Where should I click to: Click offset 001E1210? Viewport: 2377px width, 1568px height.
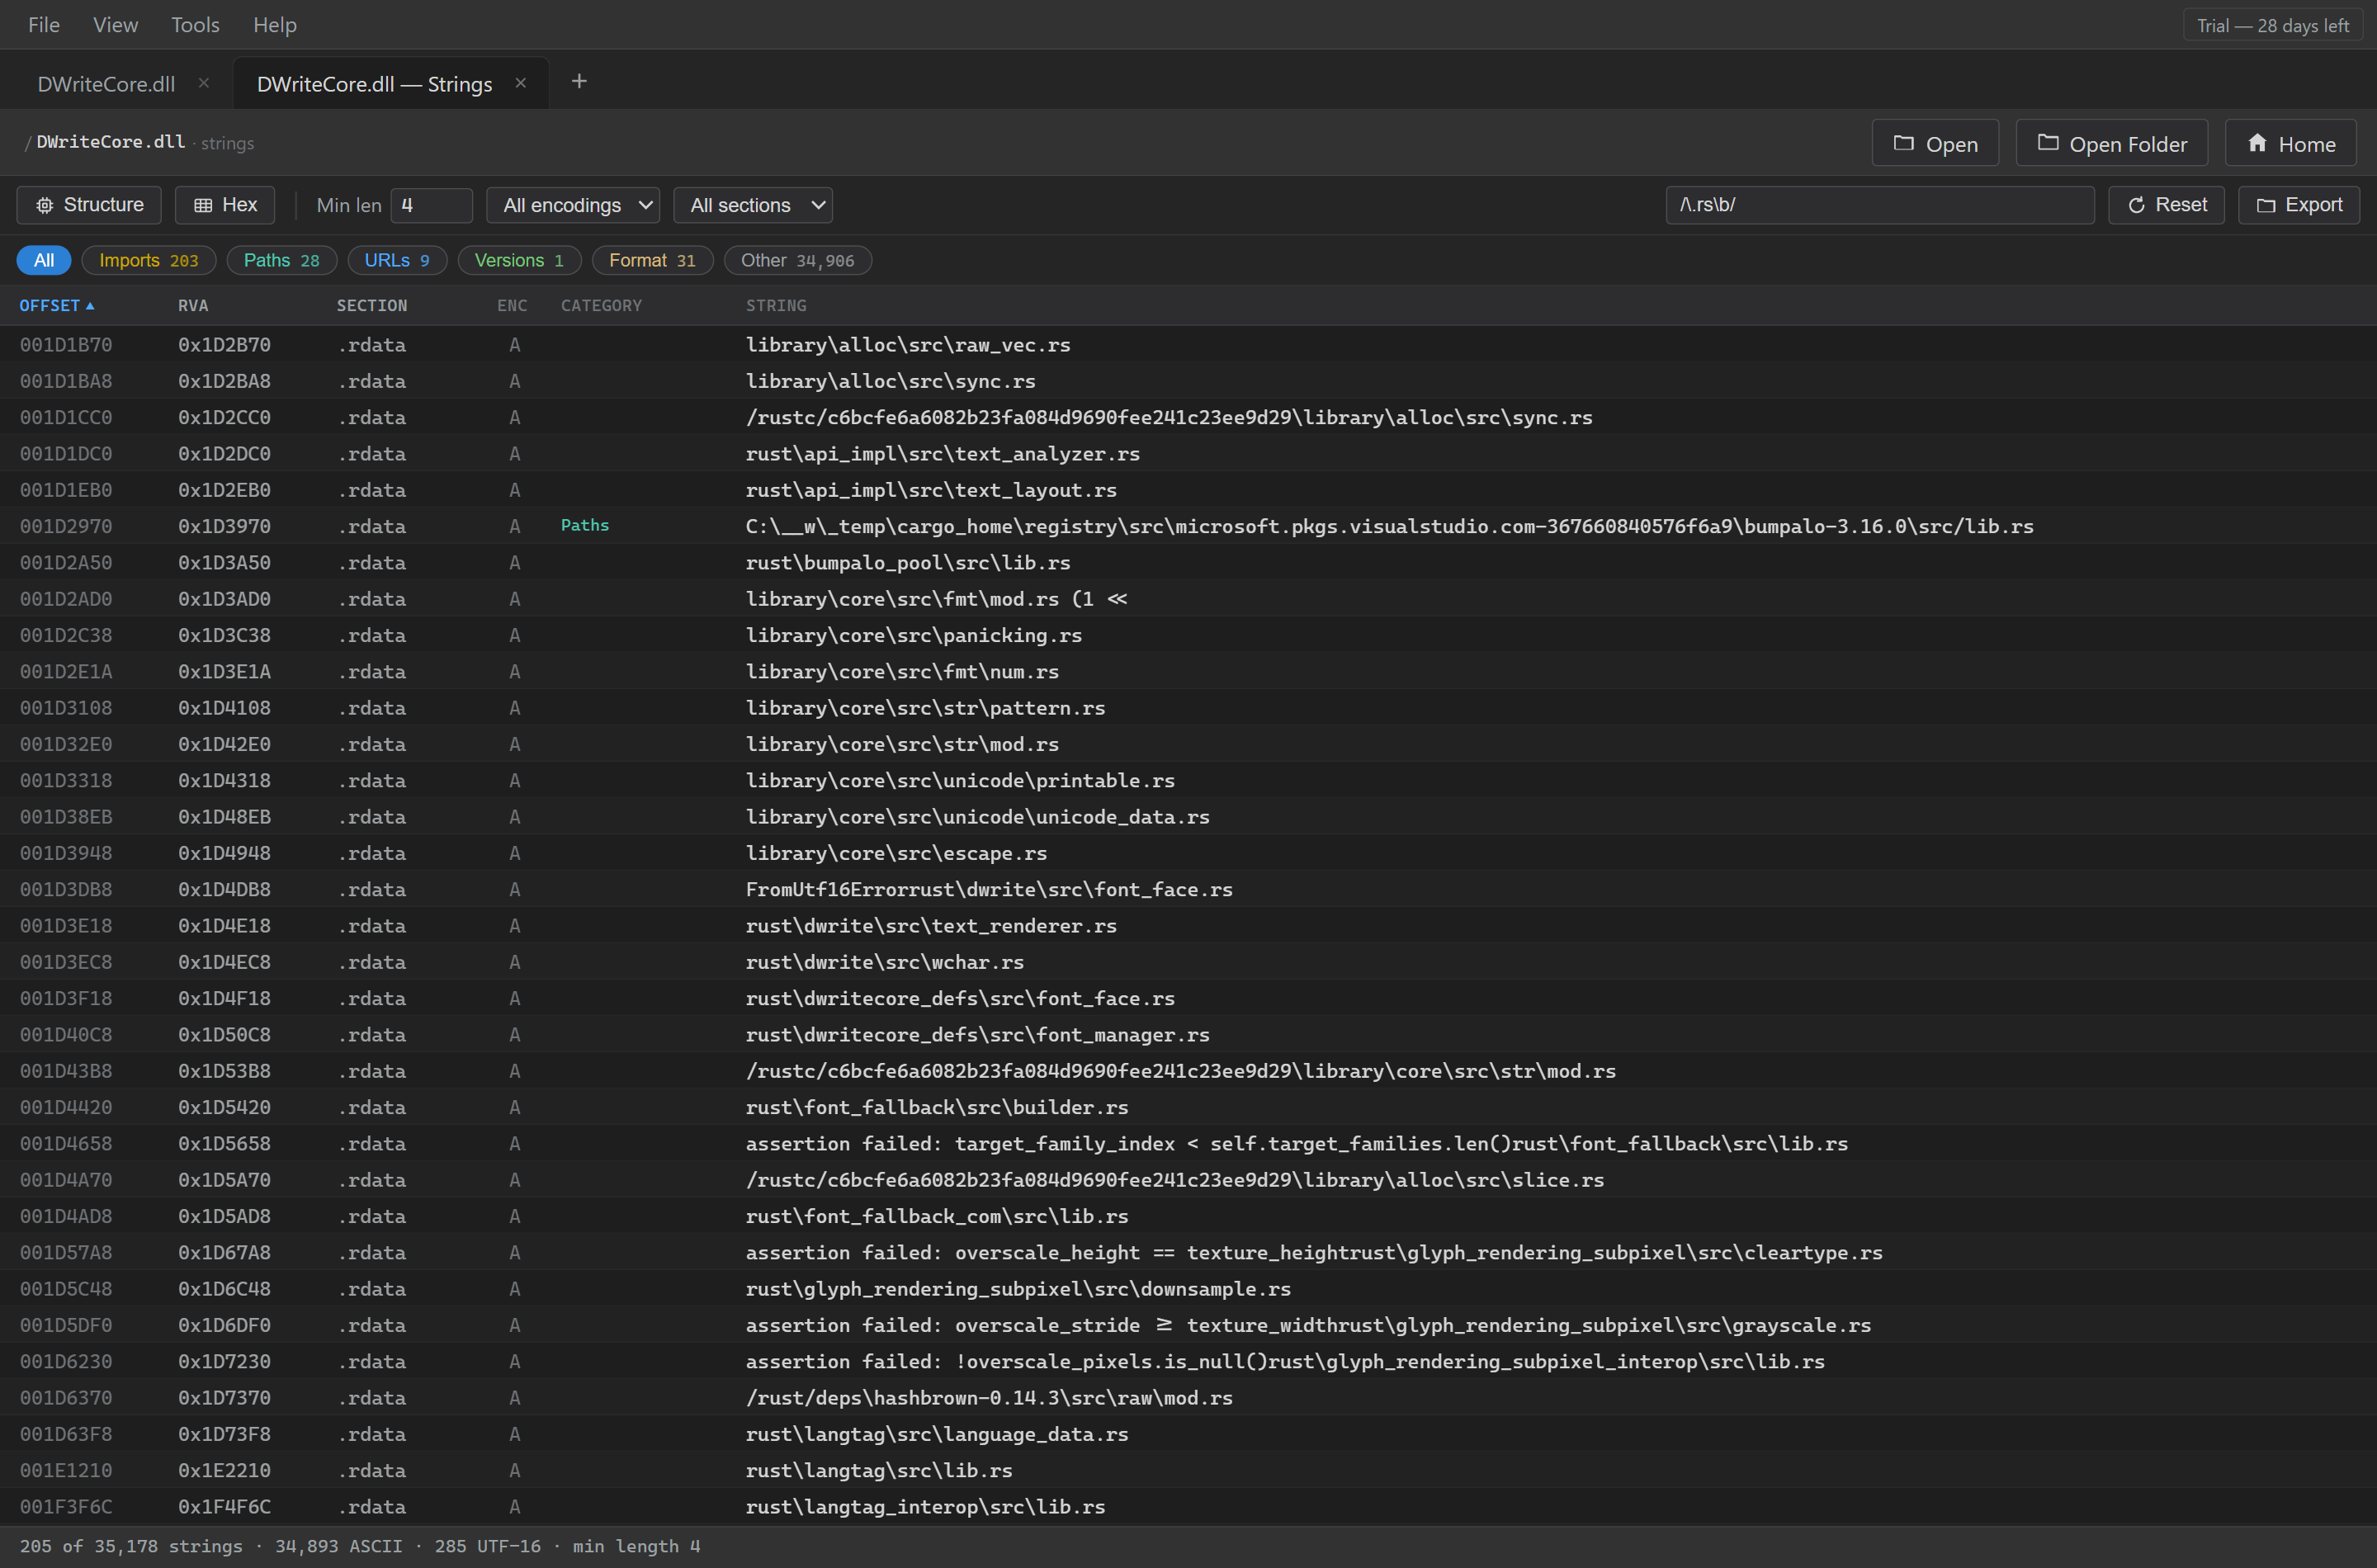coord(66,1471)
